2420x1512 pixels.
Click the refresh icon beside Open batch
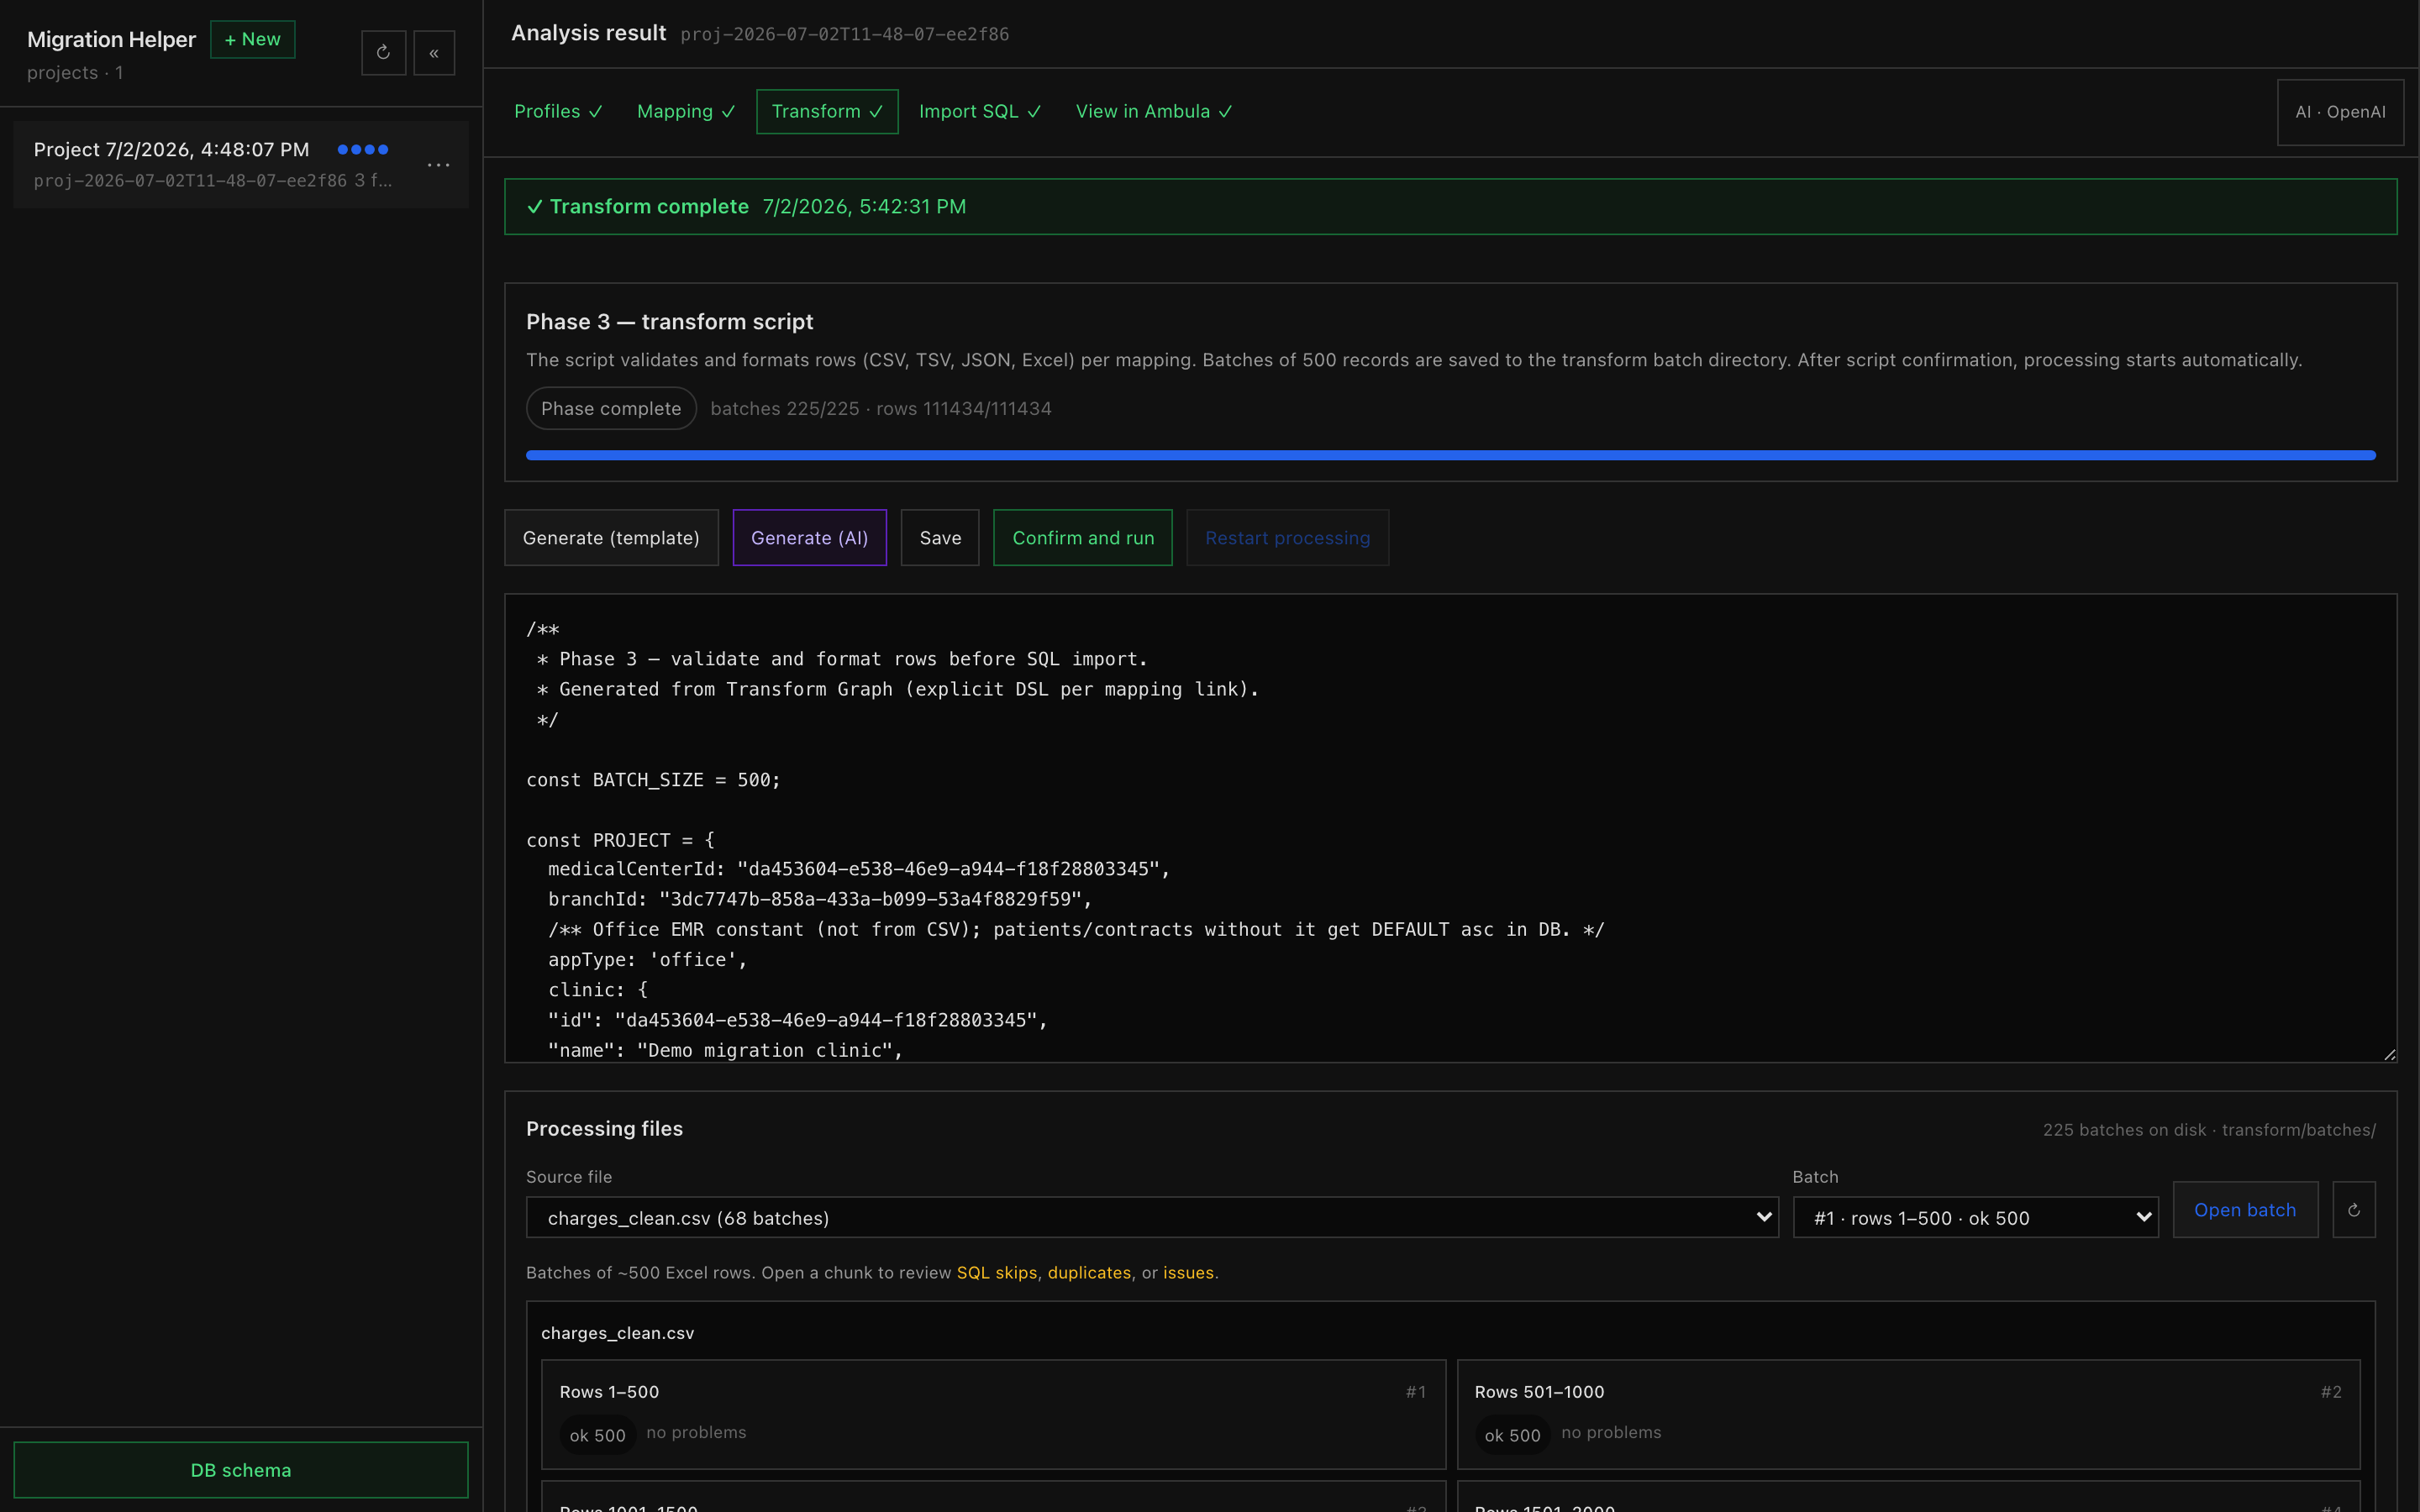point(2353,1210)
